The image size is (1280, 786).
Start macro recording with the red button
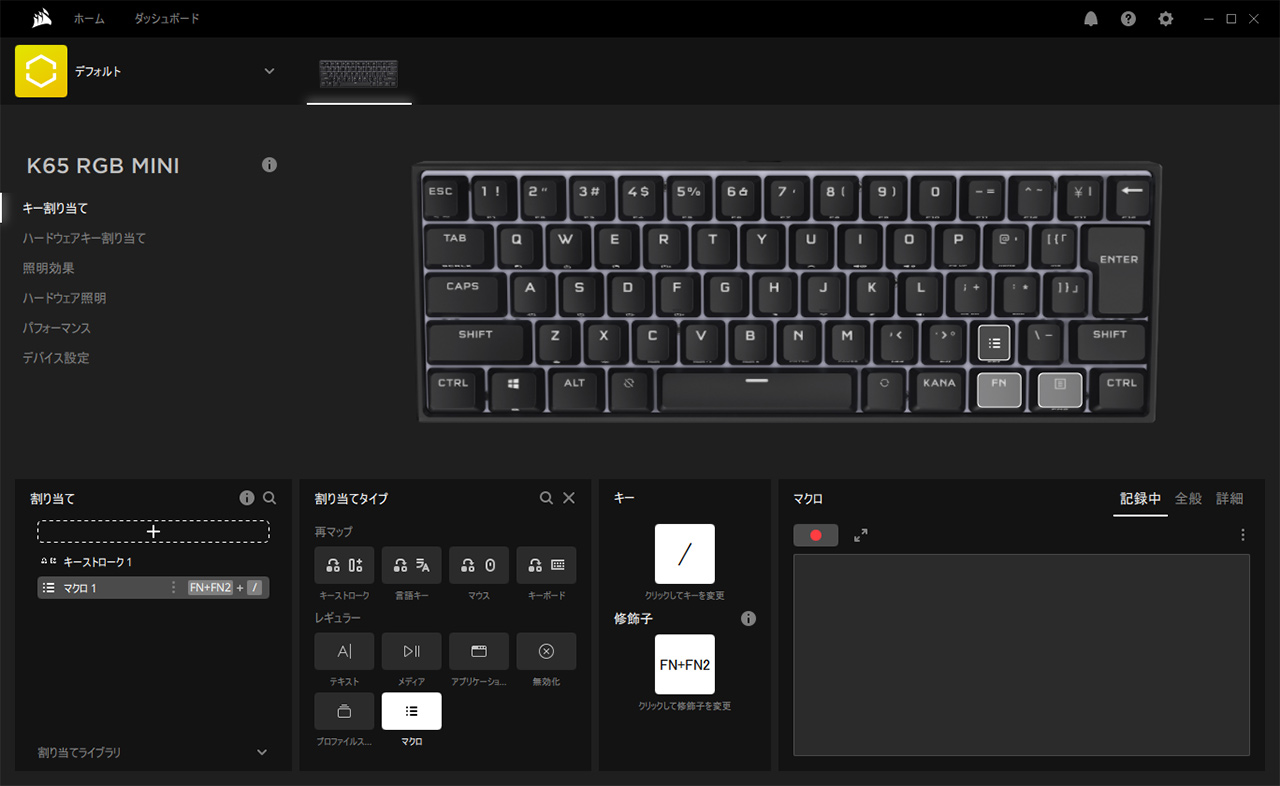pos(816,535)
